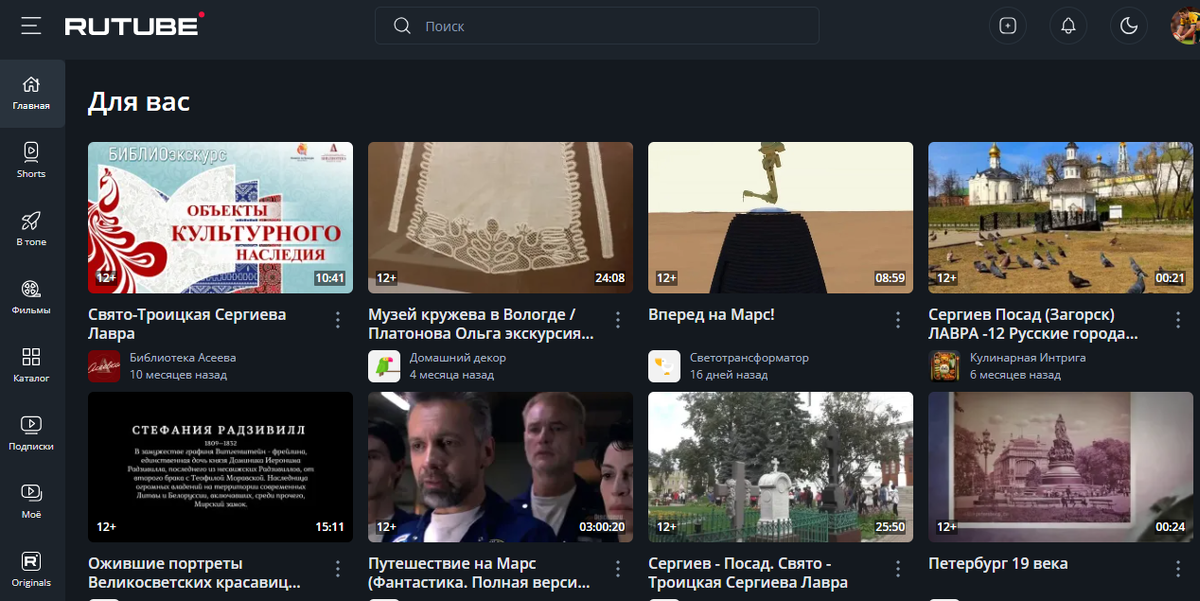Open title Сергиев Посад (Загорск) ЛАВРА
Image resolution: width=1200 pixels, height=601 pixels.
[1035, 323]
